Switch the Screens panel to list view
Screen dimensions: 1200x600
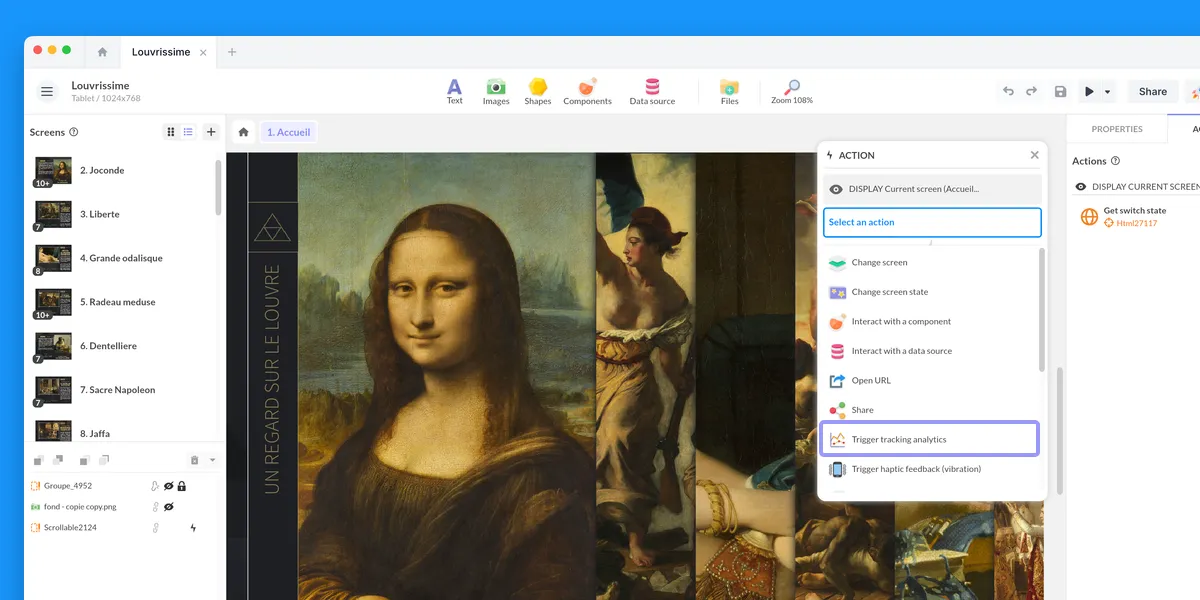(188, 132)
